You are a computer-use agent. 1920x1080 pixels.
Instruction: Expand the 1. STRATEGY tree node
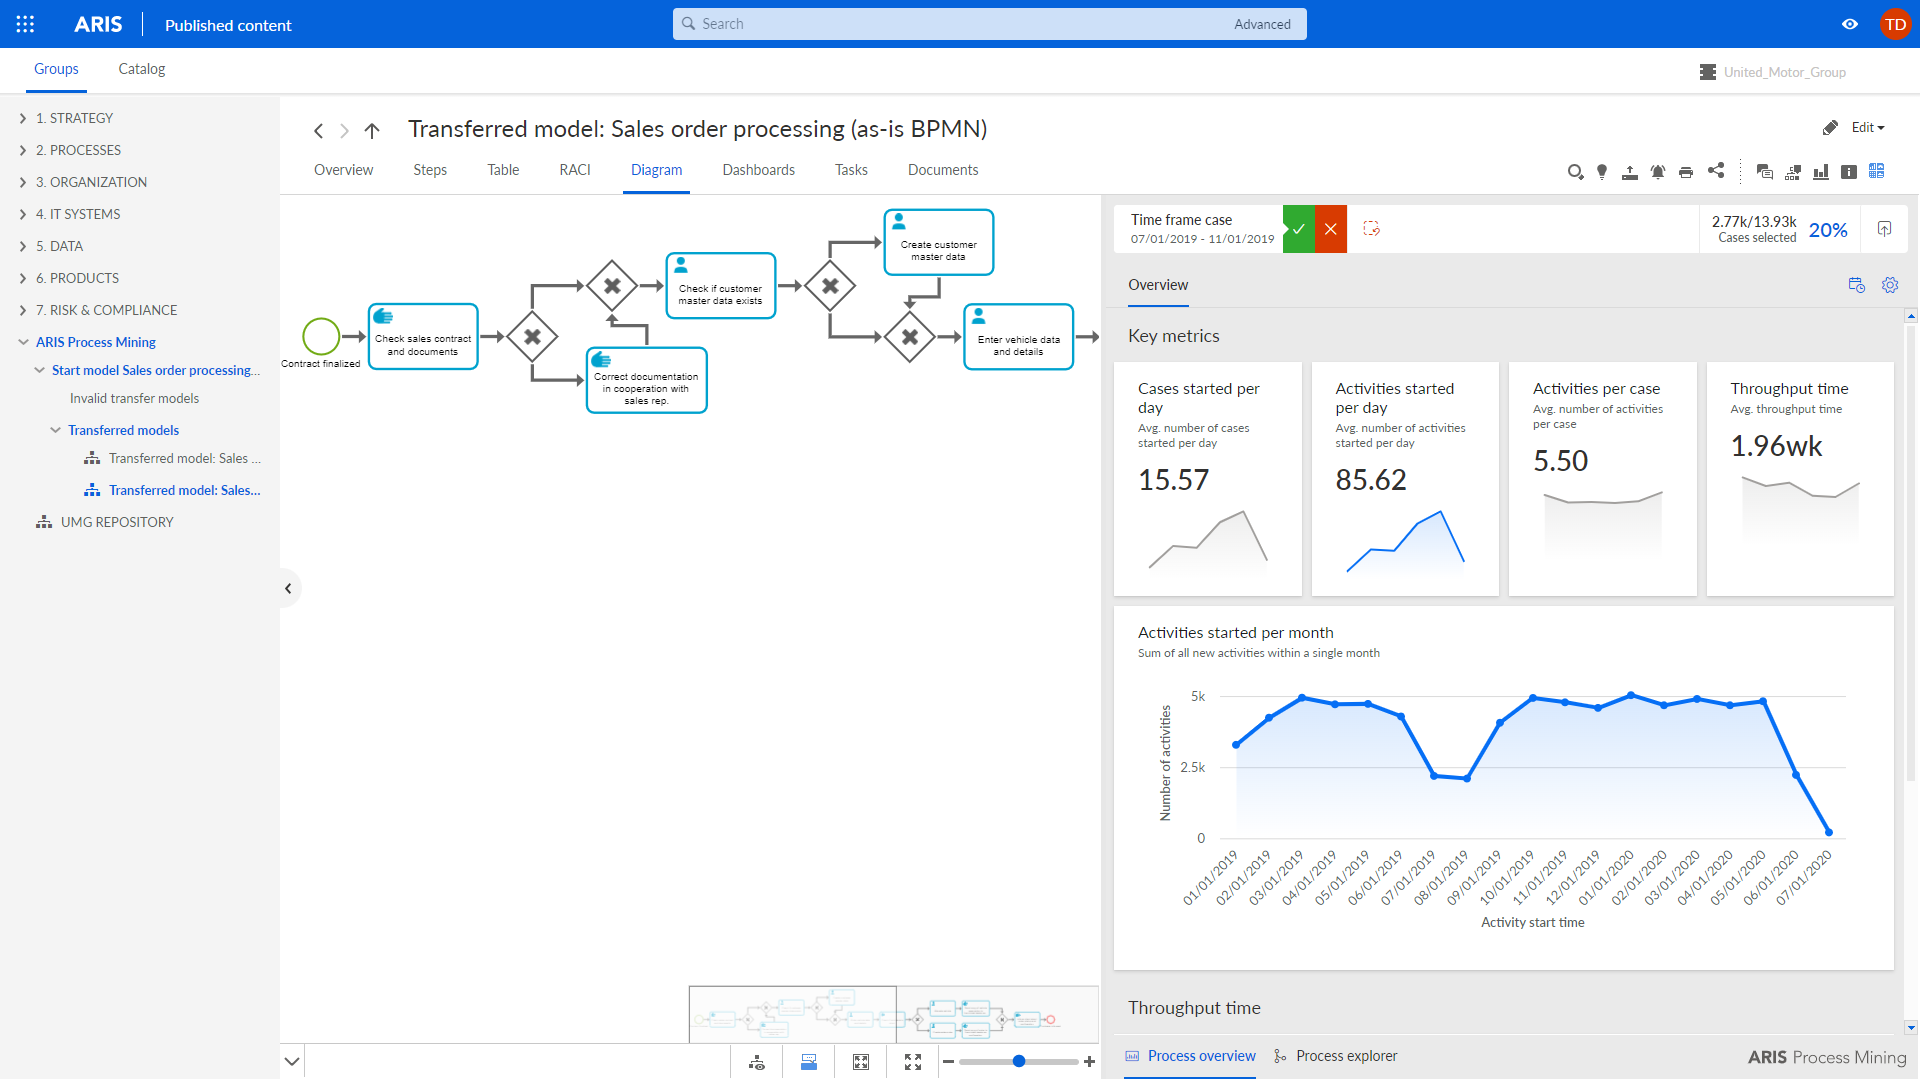23,118
